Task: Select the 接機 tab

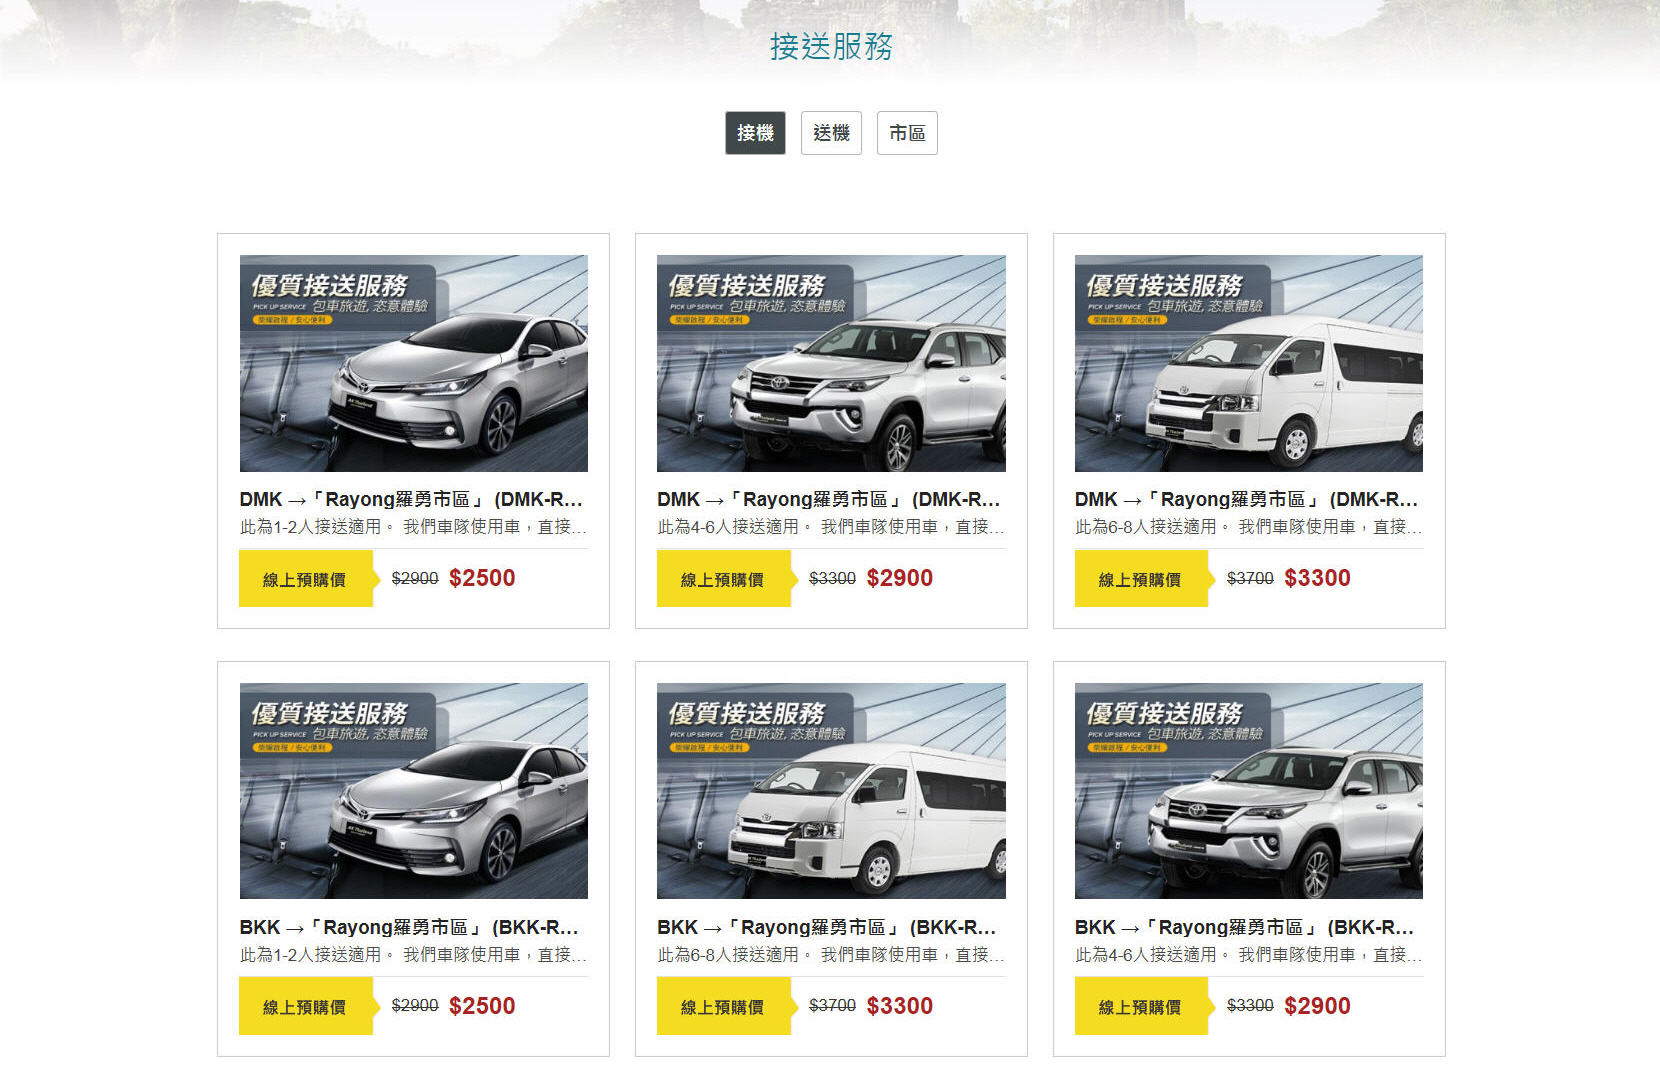Action: (x=755, y=133)
